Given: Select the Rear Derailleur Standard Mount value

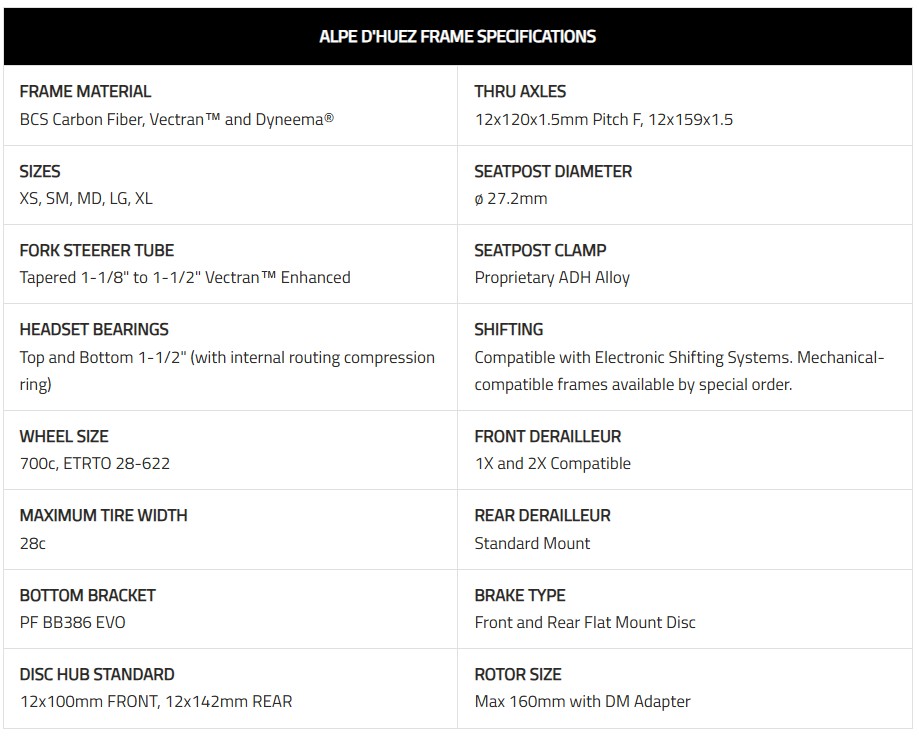Looking at the screenshot, I should 532,543.
